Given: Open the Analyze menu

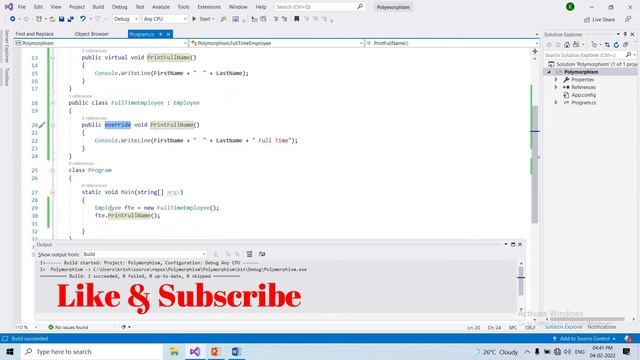Looking at the screenshot, I should click(161, 7).
